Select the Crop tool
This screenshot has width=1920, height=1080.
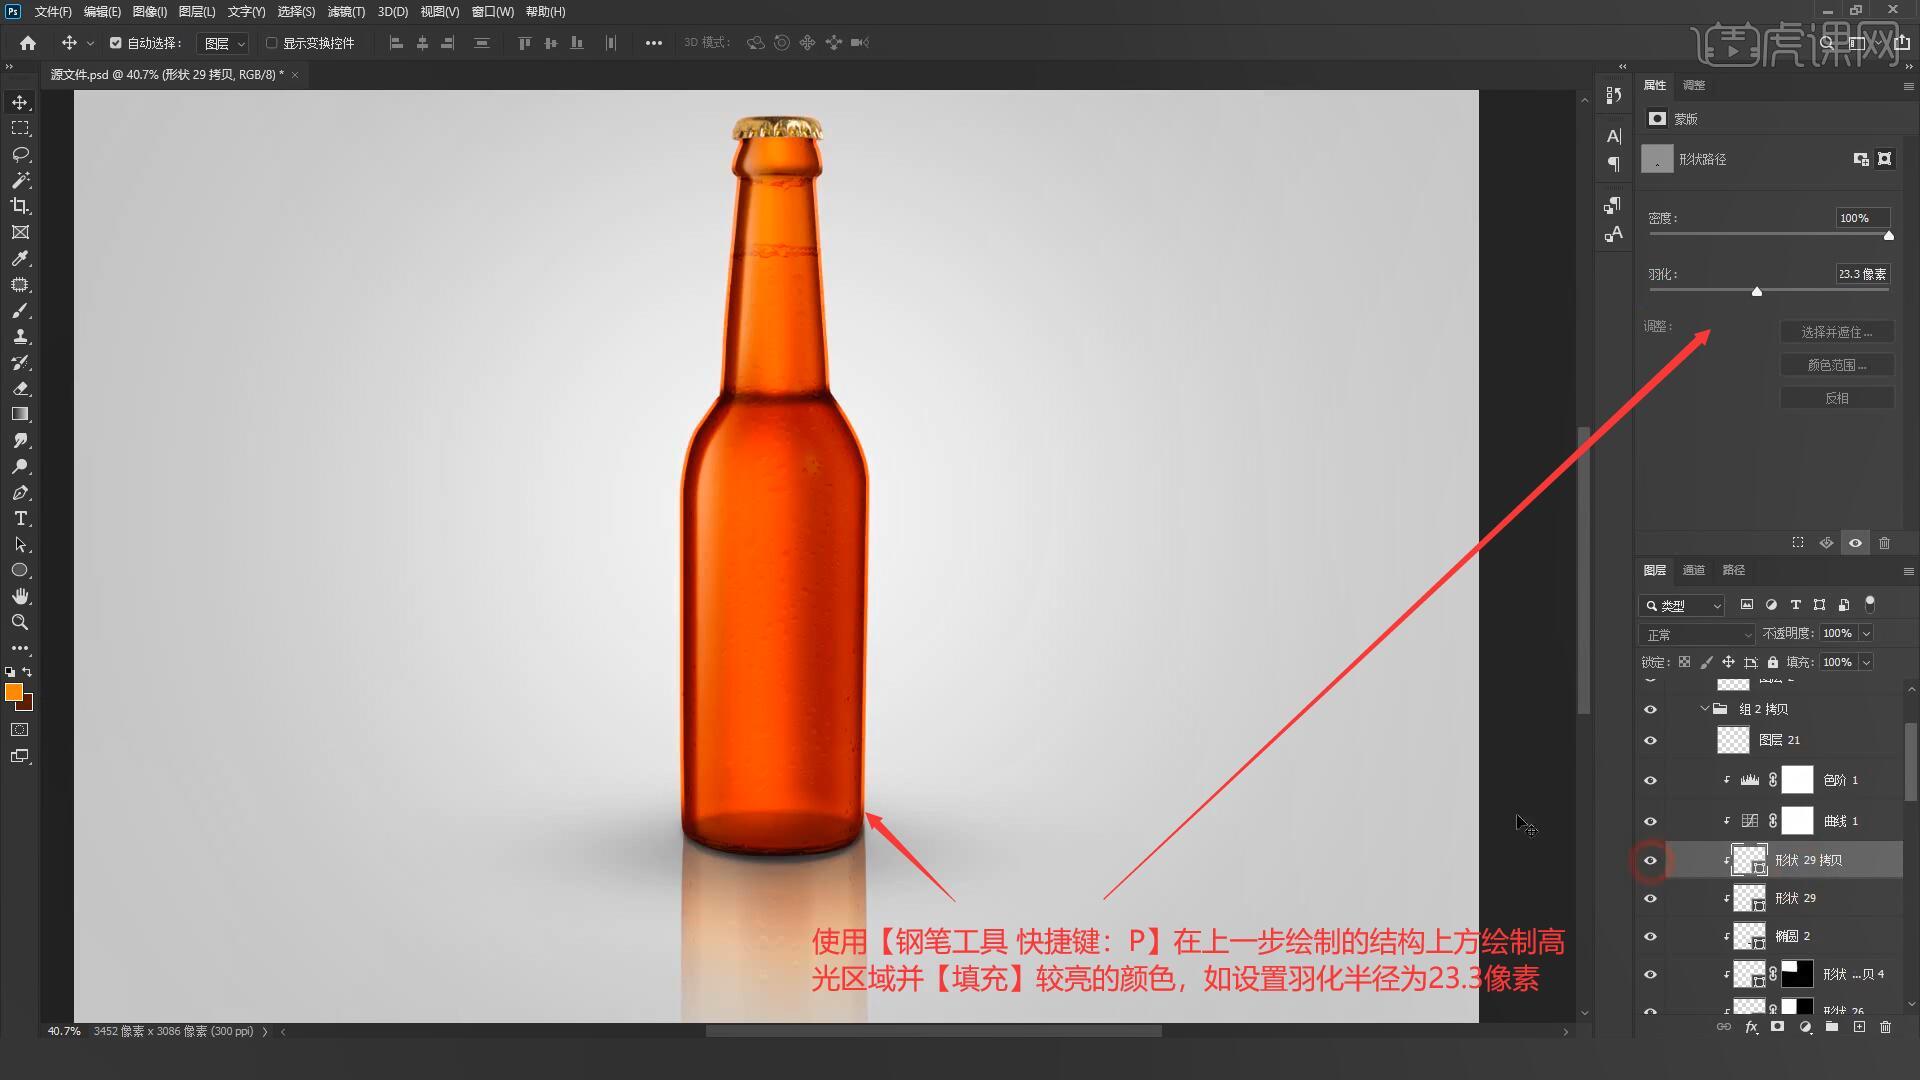pyautogui.click(x=20, y=206)
